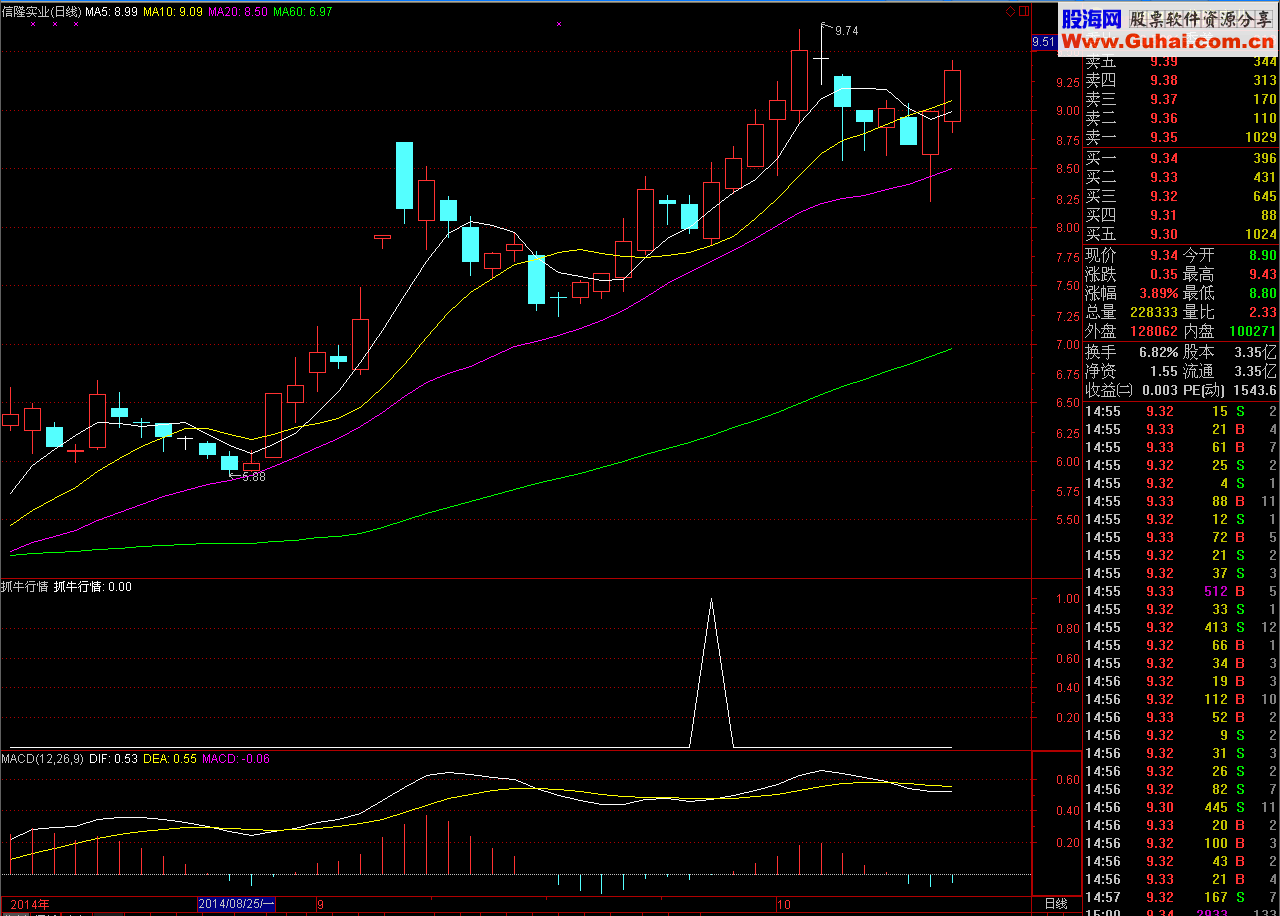Click the 买三 9.32 order book row
Viewport: 1280px width, 916px height.
(x=1182, y=197)
